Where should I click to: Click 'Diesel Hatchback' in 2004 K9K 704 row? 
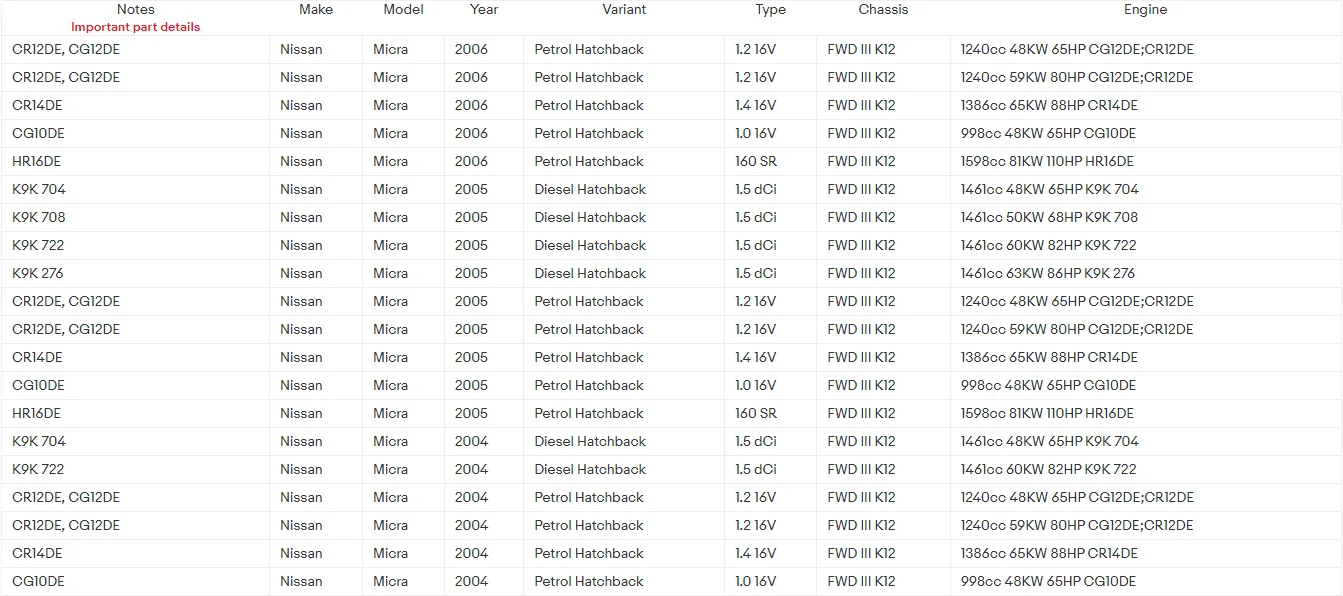click(590, 441)
